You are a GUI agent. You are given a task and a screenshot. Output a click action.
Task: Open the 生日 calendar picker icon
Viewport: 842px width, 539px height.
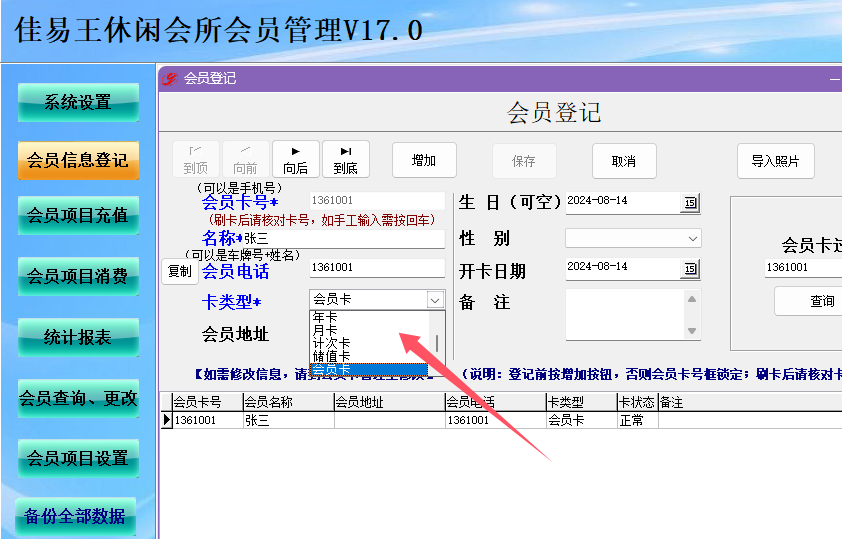[x=690, y=203]
